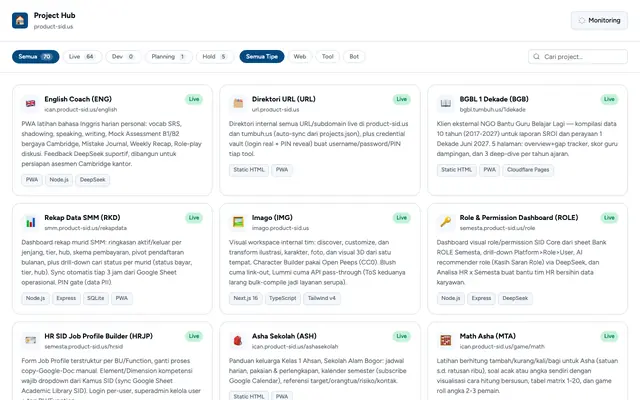Click semesta.product-sid.us/role URL text
Image resolution: width=640 pixels, height=400 pixels.
497,228
